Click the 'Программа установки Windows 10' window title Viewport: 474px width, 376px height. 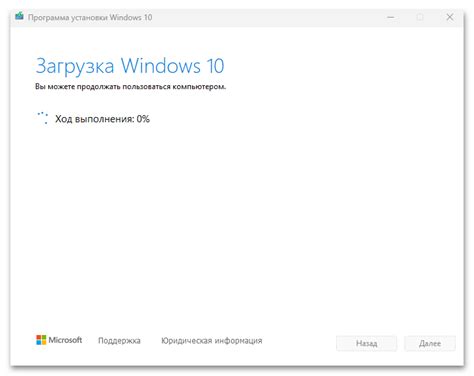pyautogui.click(x=90, y=17)
